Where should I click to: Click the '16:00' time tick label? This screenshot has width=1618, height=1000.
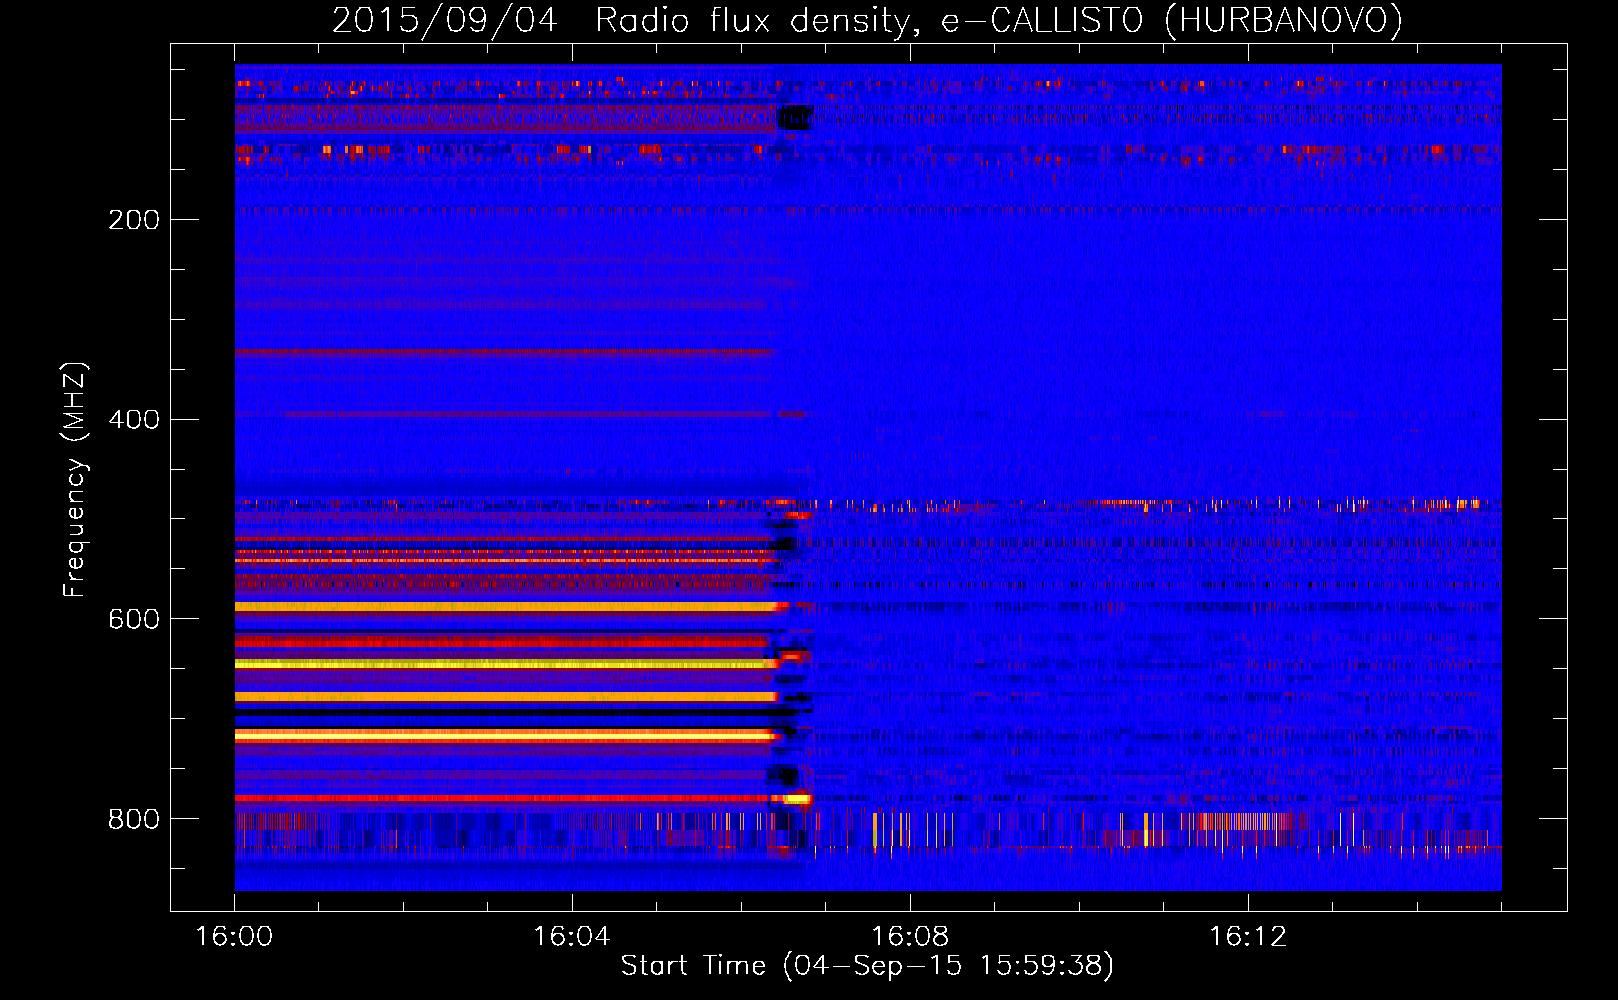point(234,937)
